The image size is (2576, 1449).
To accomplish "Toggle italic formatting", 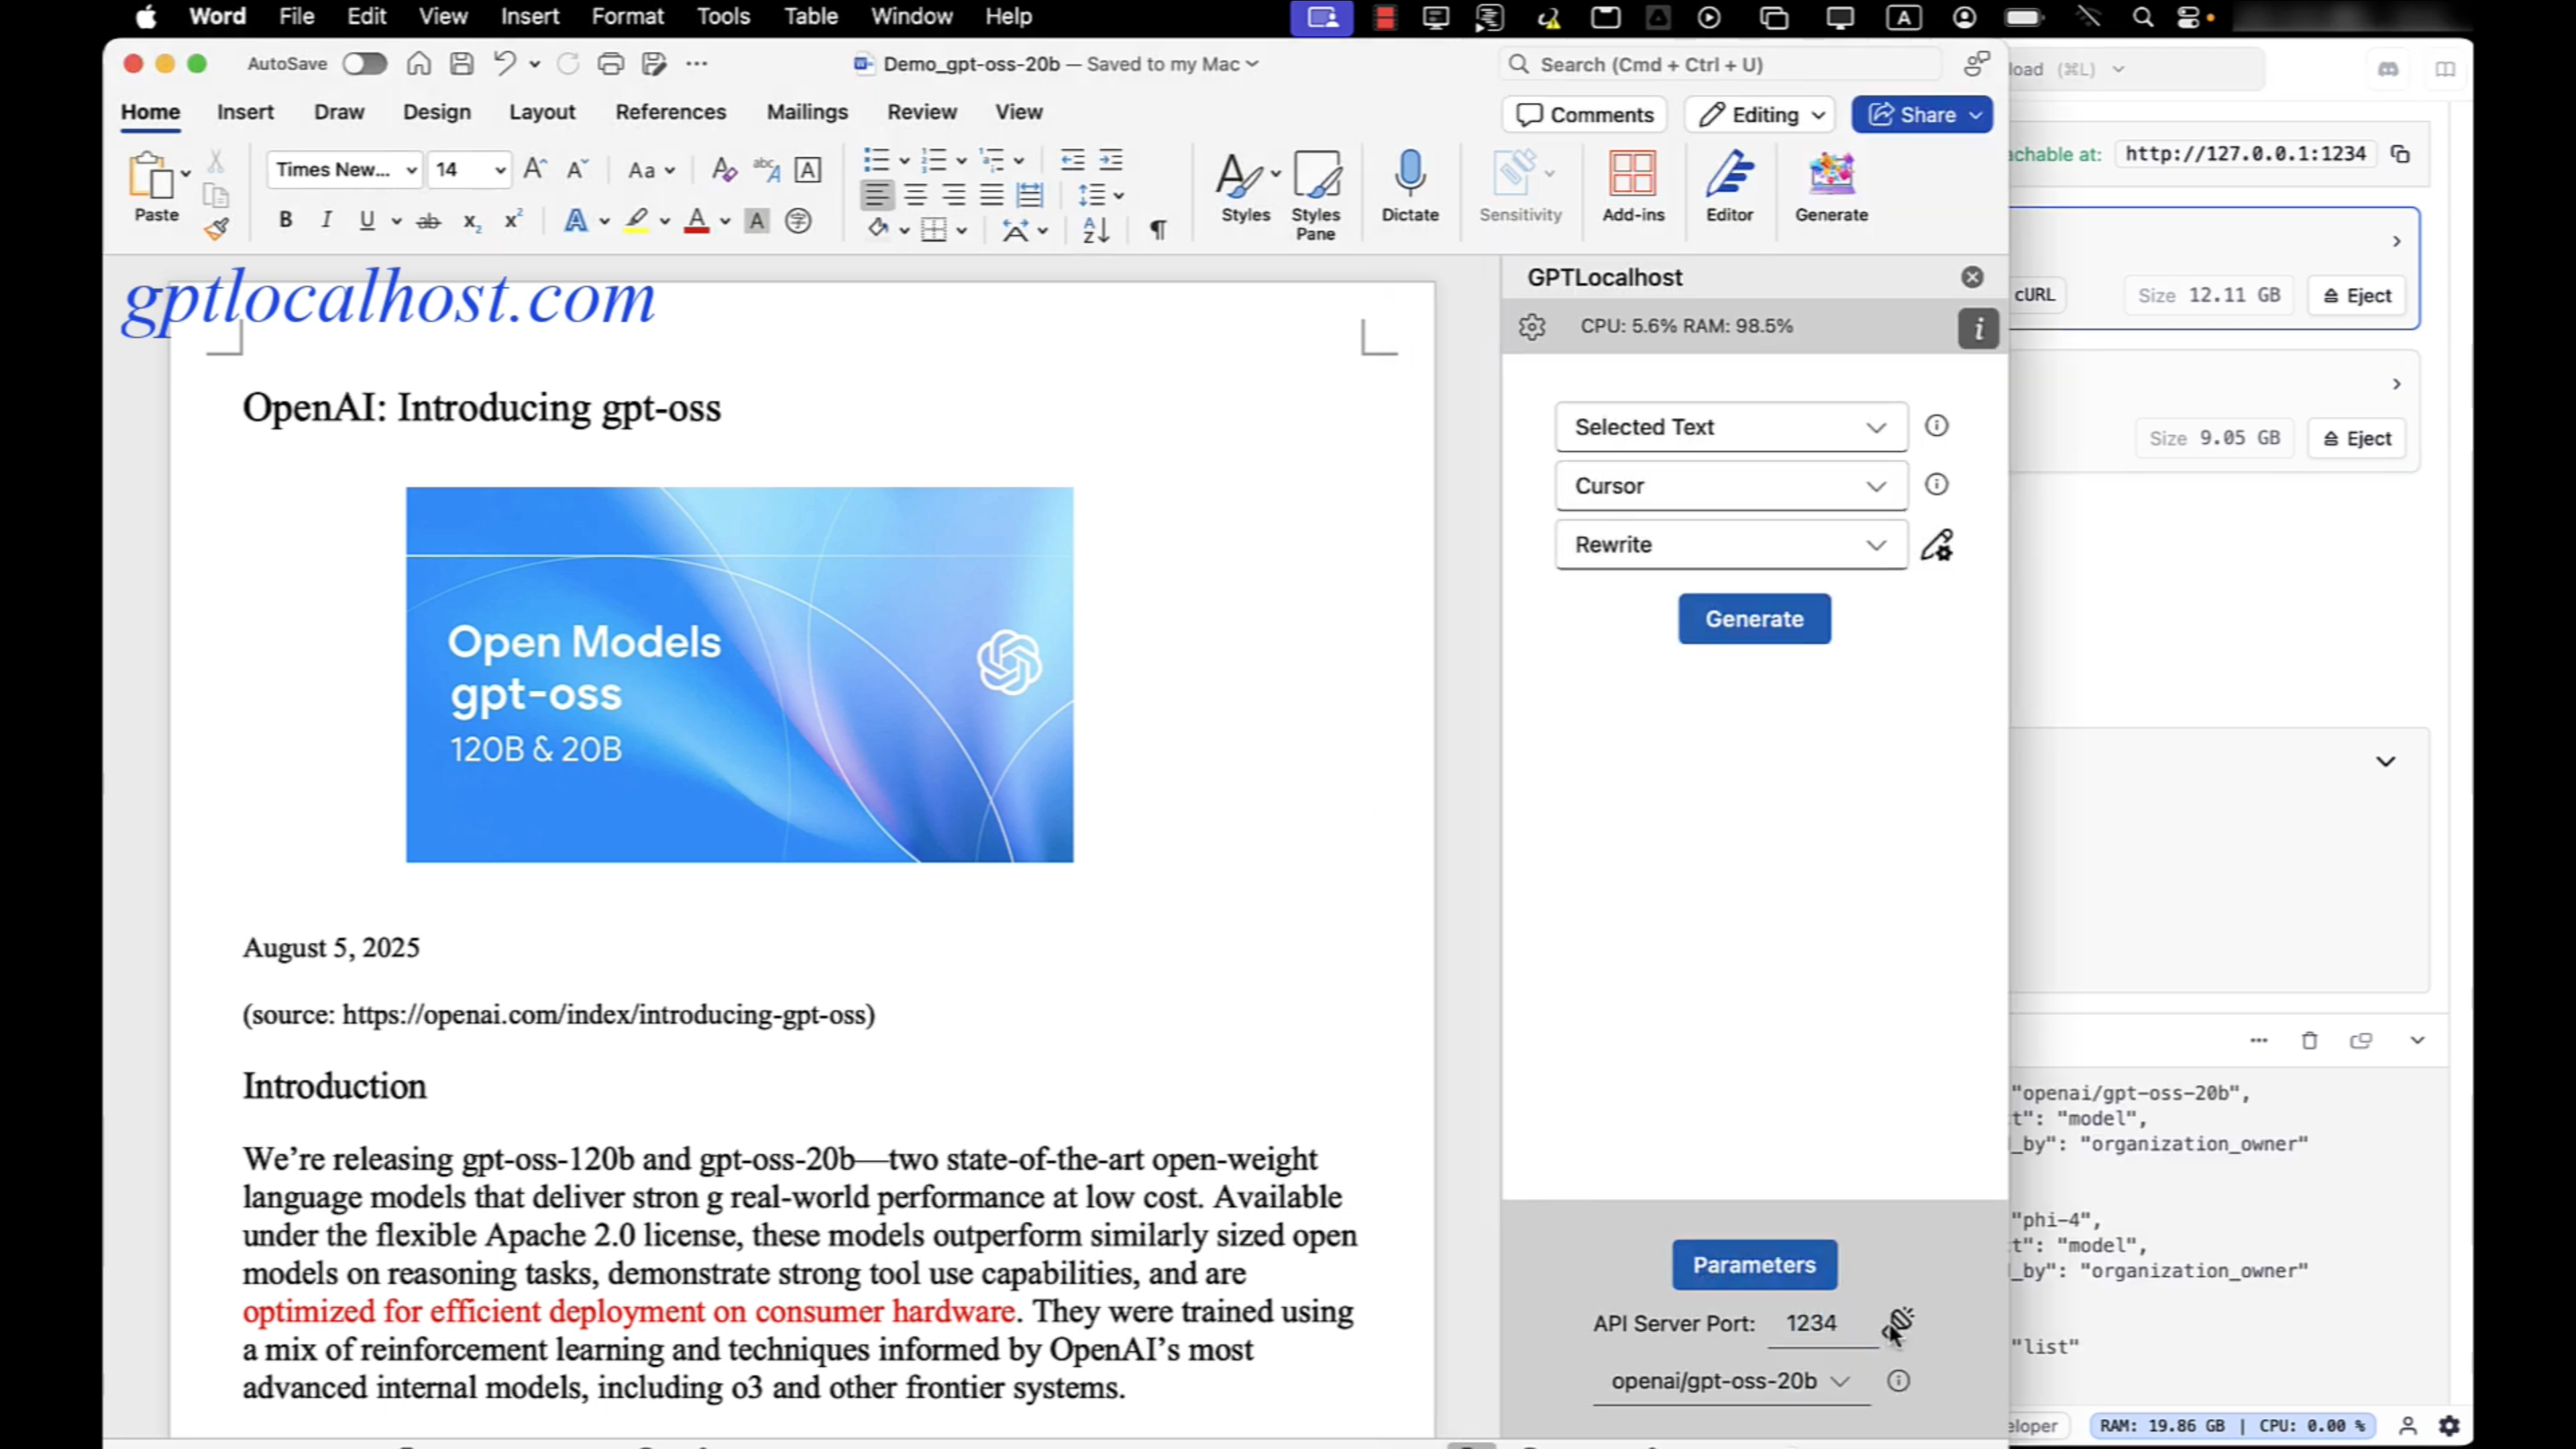I will coord(326,220).
